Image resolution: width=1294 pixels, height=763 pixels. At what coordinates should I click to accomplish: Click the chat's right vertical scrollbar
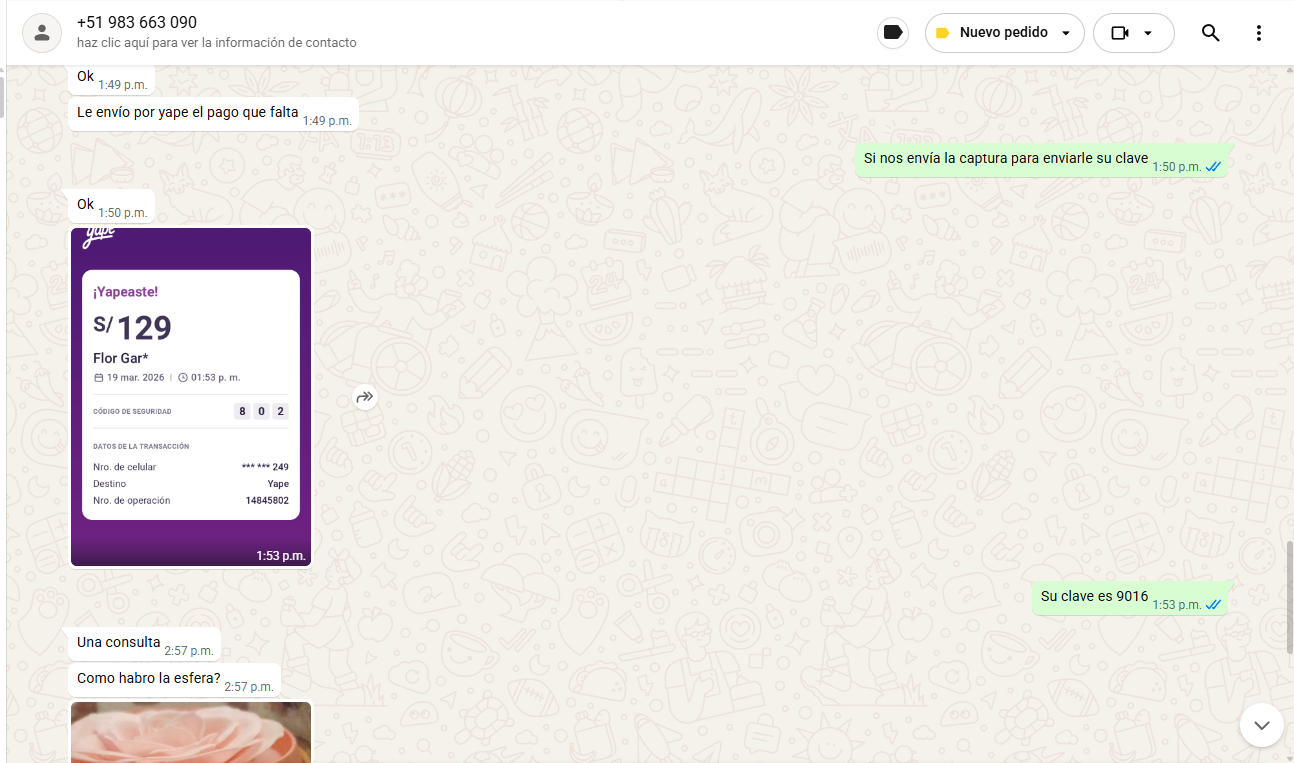[x=1289, y=600]
